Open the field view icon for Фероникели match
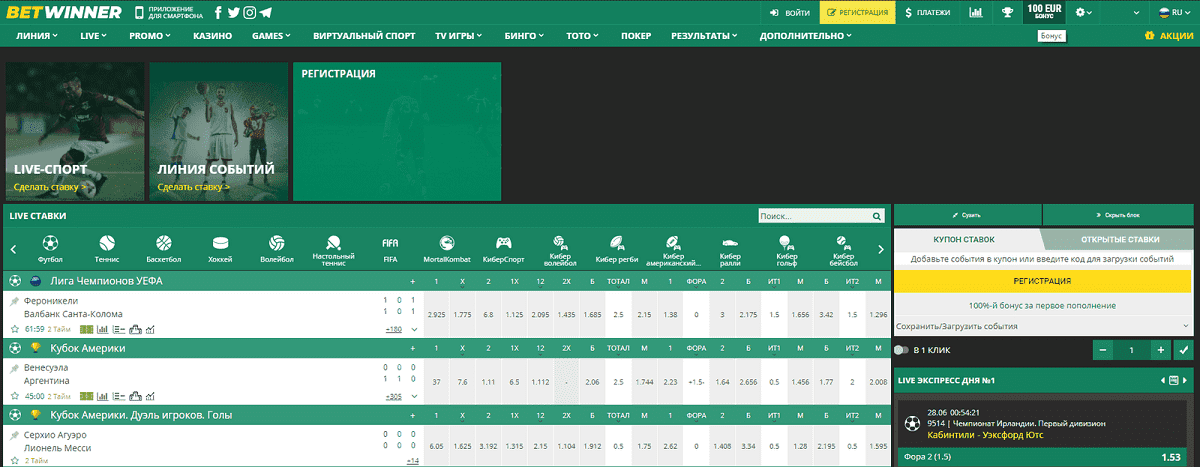The width and height of the screenshot is (1200, 467). pyautogui.click(x=86, y=328)
